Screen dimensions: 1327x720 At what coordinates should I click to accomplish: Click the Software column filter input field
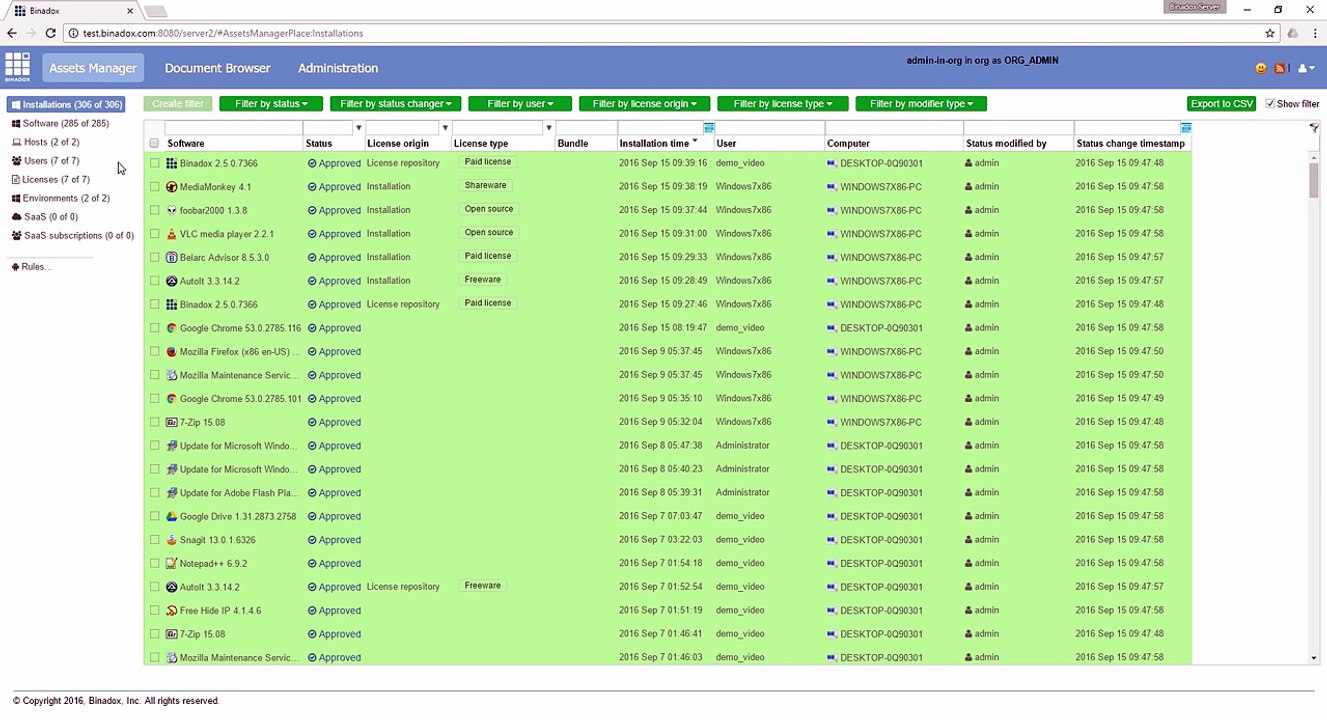(233, 128)
